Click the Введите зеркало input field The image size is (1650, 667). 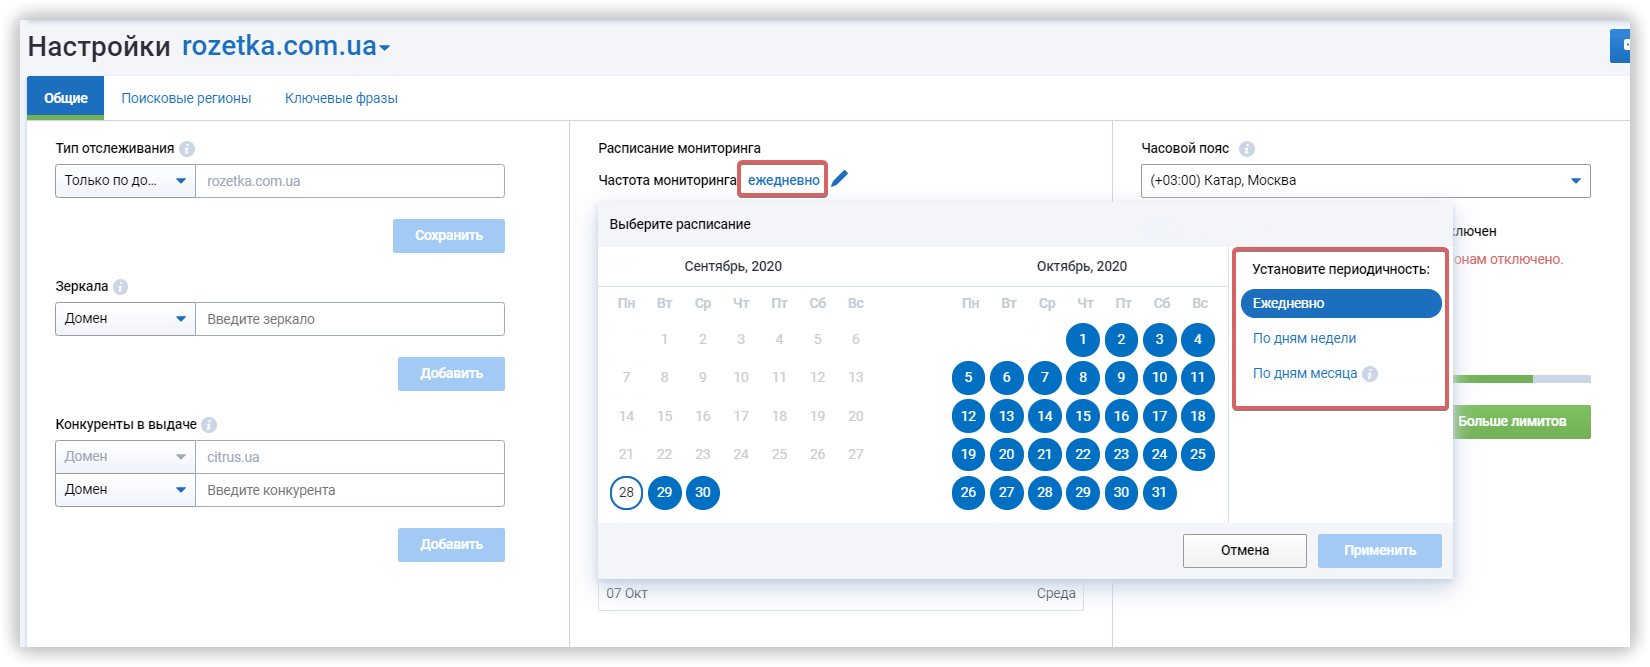pos(349,319)
